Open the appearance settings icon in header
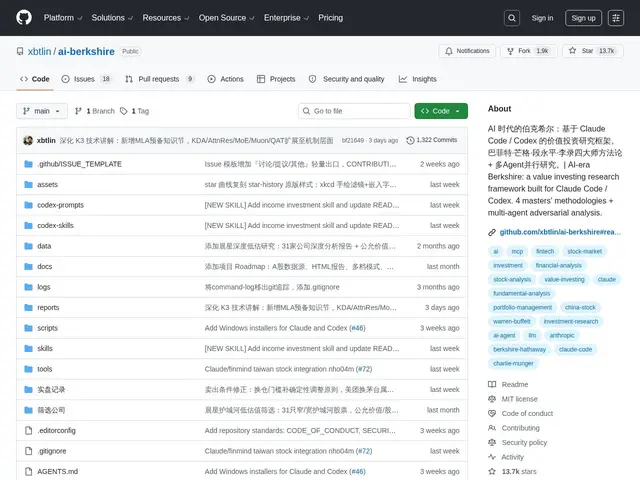Screen dimensions: 640x480 (x=616, y=18)
